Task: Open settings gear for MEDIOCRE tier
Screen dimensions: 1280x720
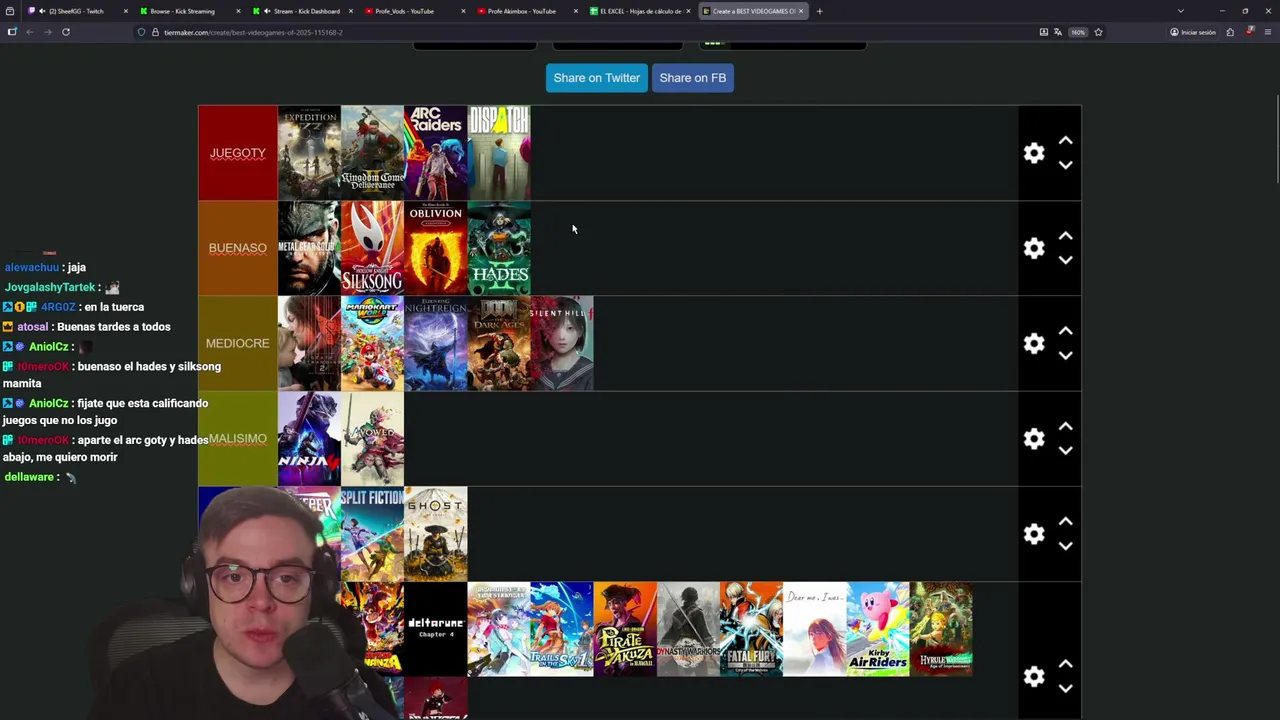Action: (x=1034, y=343)
